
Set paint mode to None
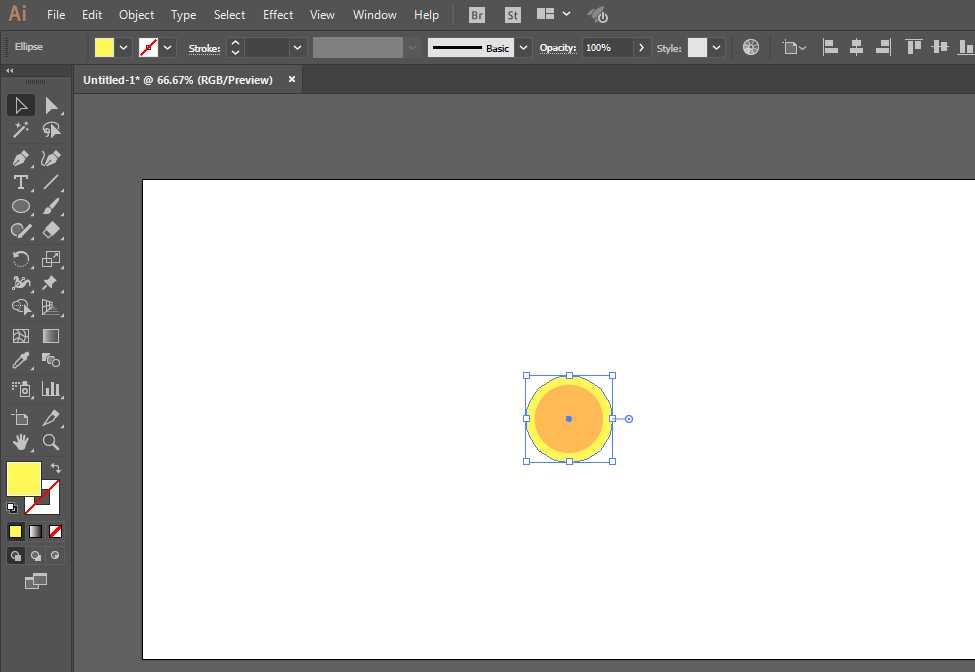pyautogui.click(x=56, y=531)
